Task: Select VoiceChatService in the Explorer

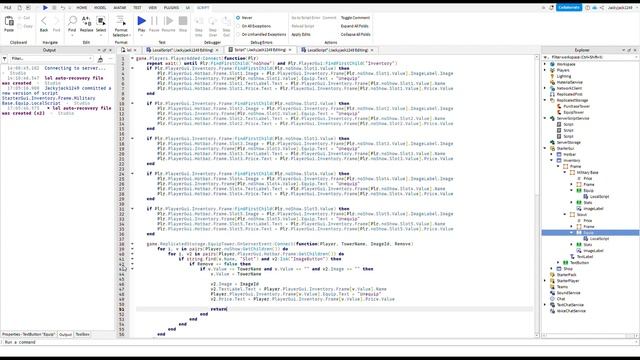Action: click(571, 311)
